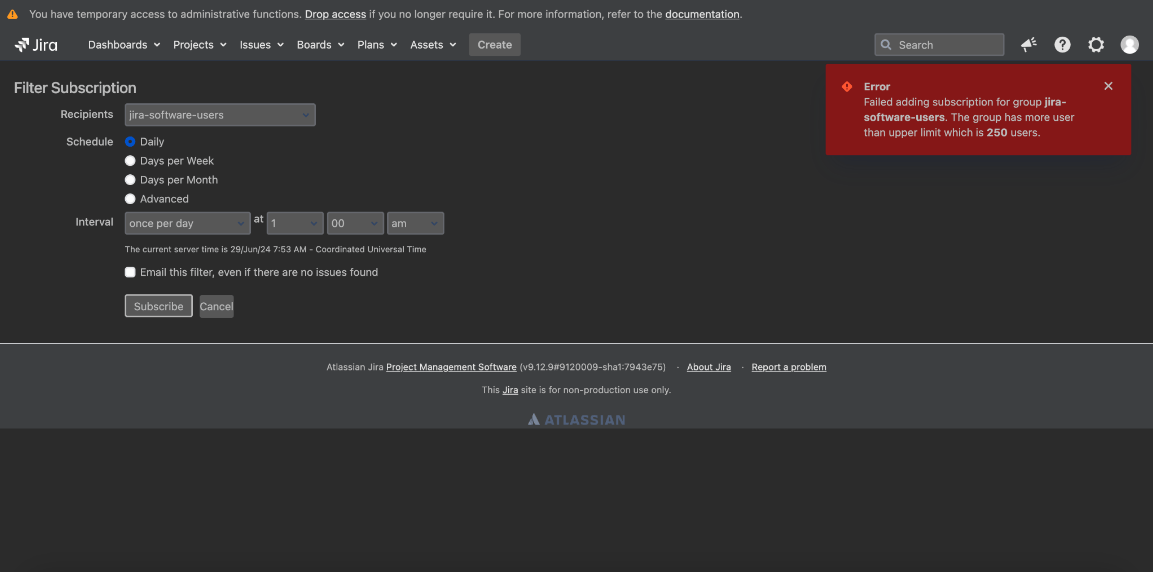Open the notifications megaphone icon
This screenshot has width=1153, height=572.
tap(1028, 45)
